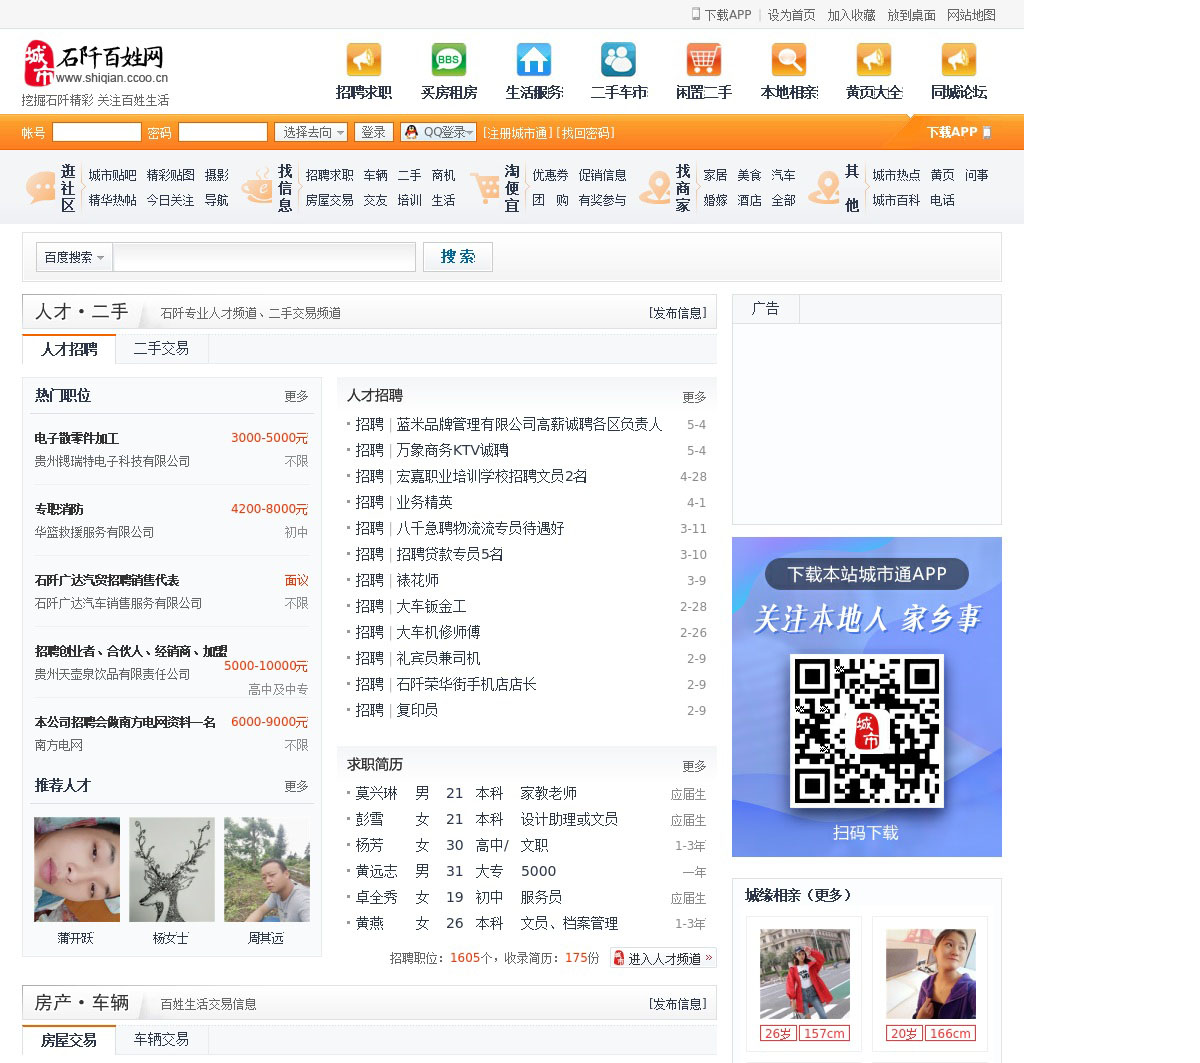The height and width of the screenshot is (1063, 1200).
Task: Open 优惠券 in 淘便宜 section
Action: 550,175
